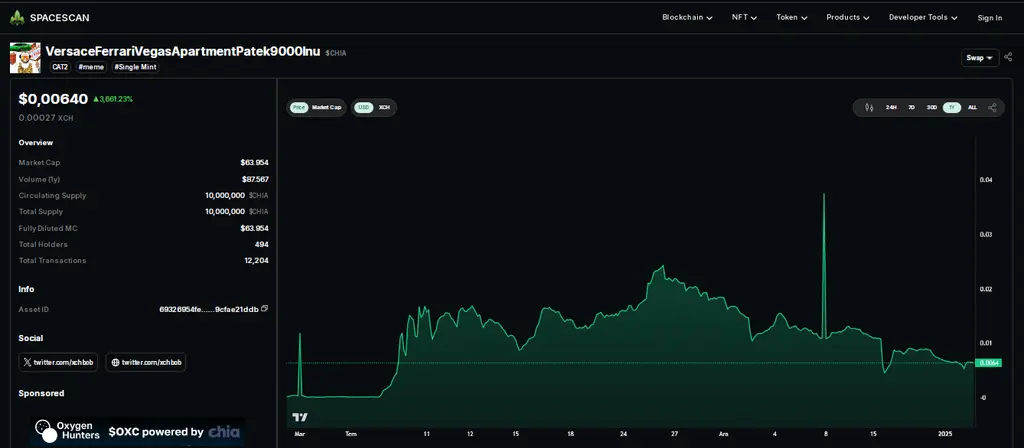The height and width of the screenshot is (448, 1024).
Task: Click the Volume (1y) value $87.567
Action: 255,179
